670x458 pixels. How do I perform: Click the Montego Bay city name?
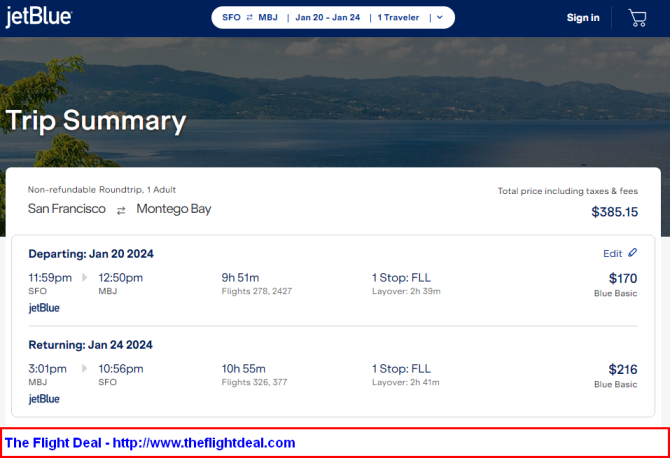[x=174, y=209]
